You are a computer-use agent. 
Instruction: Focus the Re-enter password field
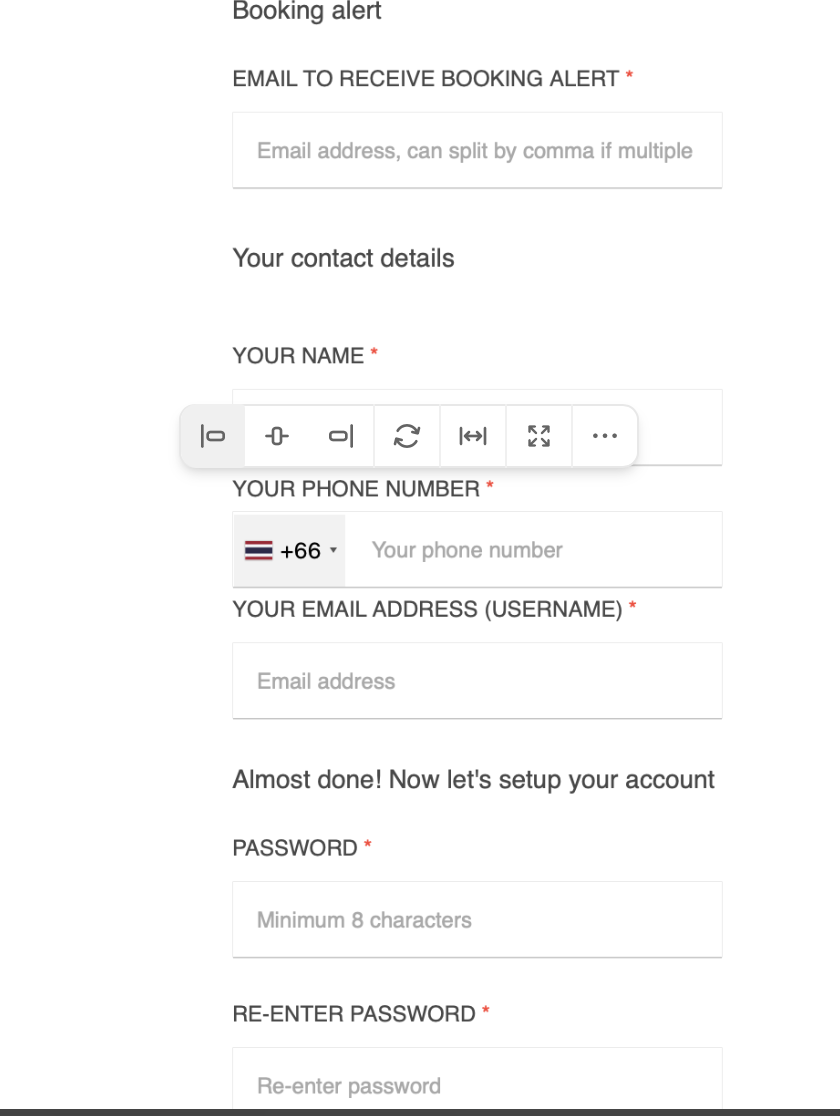[x=477, y=1085]
